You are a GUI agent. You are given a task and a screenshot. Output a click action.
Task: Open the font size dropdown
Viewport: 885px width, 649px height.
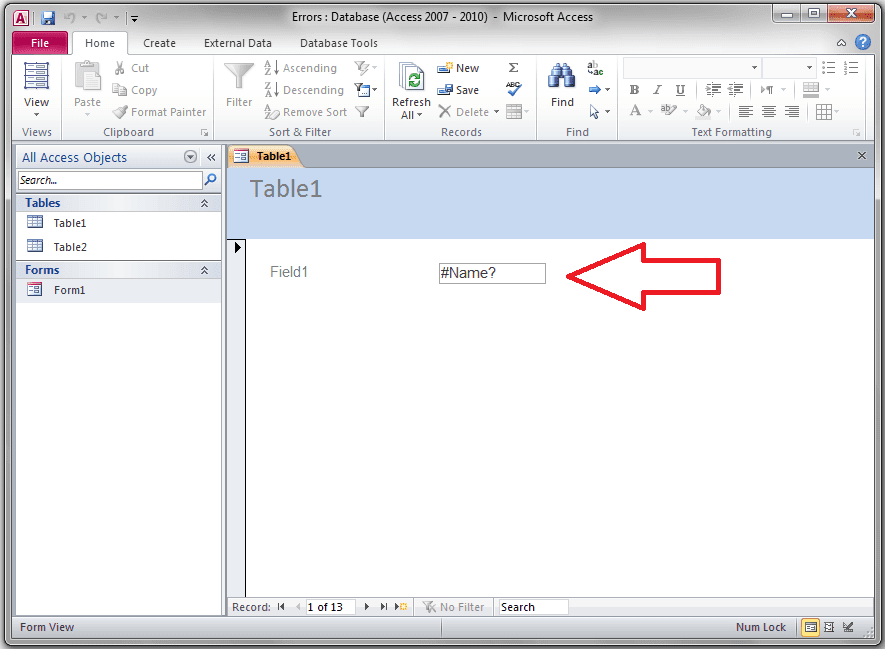click(809, 68)
